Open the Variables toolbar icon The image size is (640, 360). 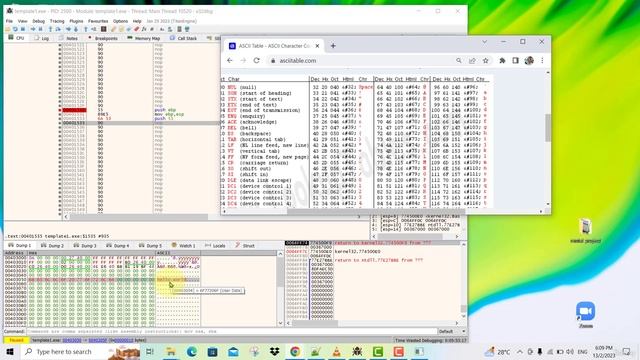(x=152, y=29)
